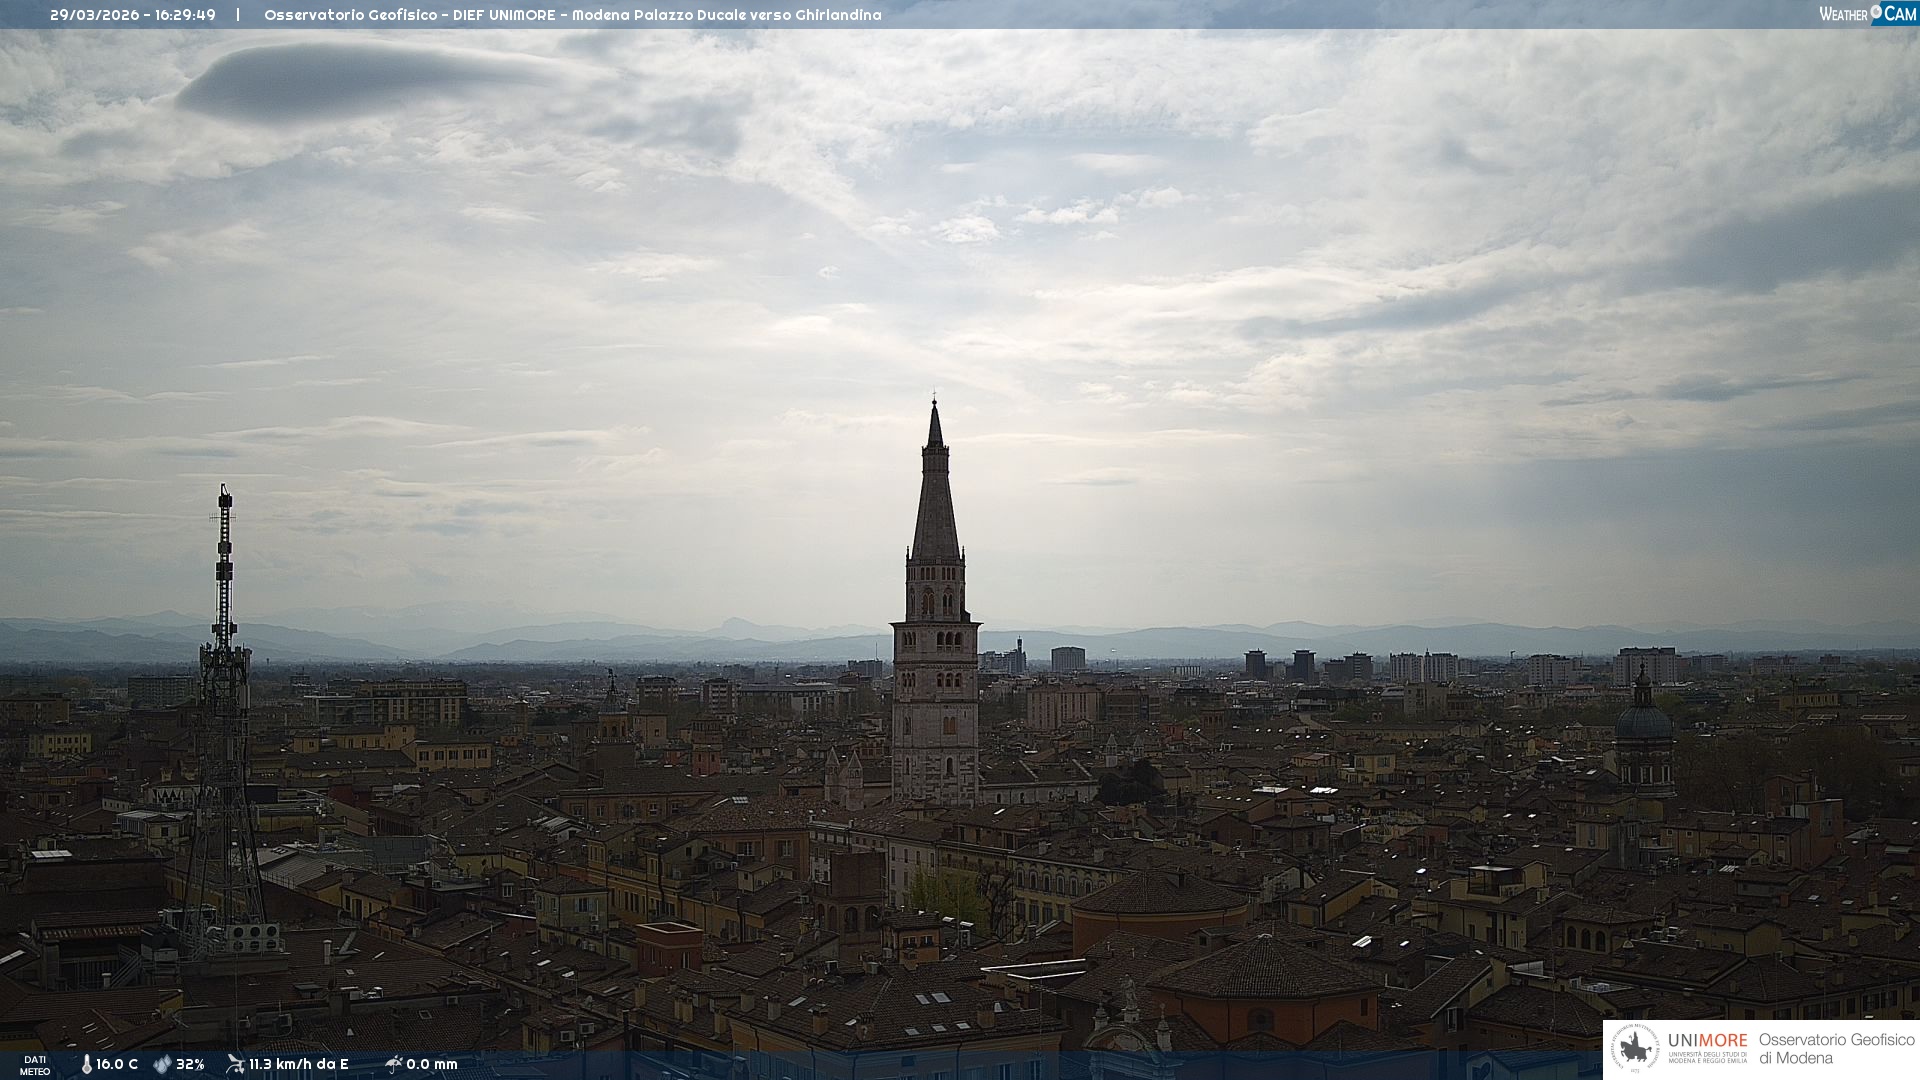Click the radio antenna lattice tower
The image size is (1920, 1080).
224,700
